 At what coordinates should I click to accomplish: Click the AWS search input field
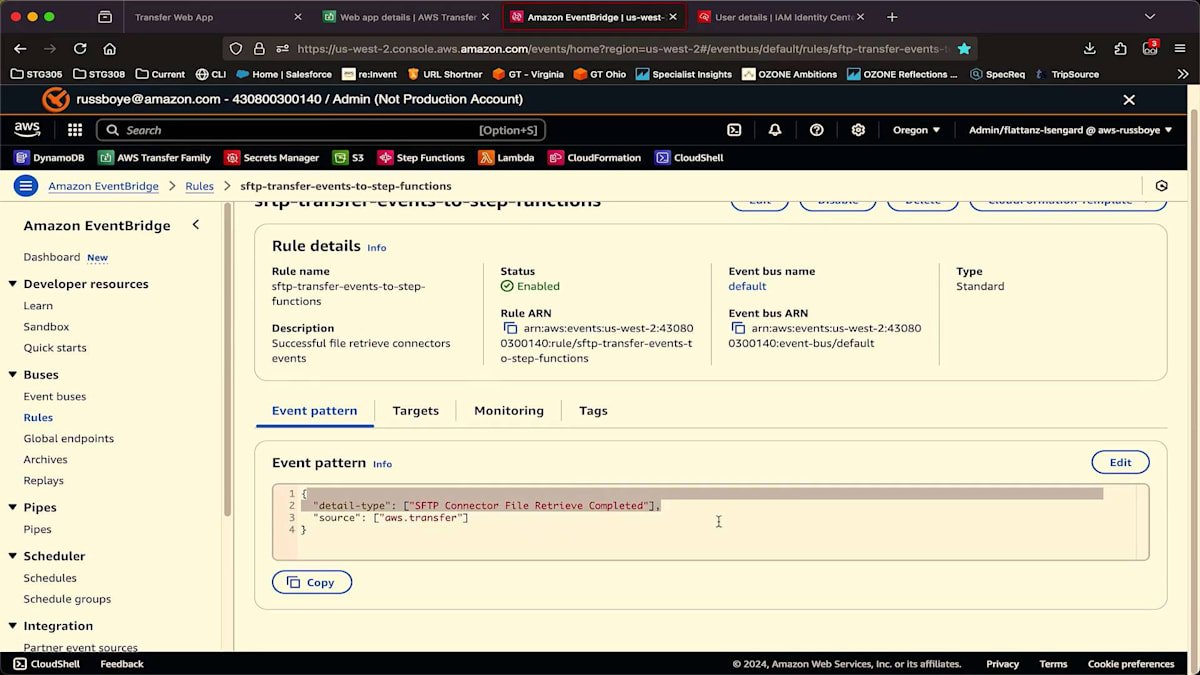click(320, 130)
